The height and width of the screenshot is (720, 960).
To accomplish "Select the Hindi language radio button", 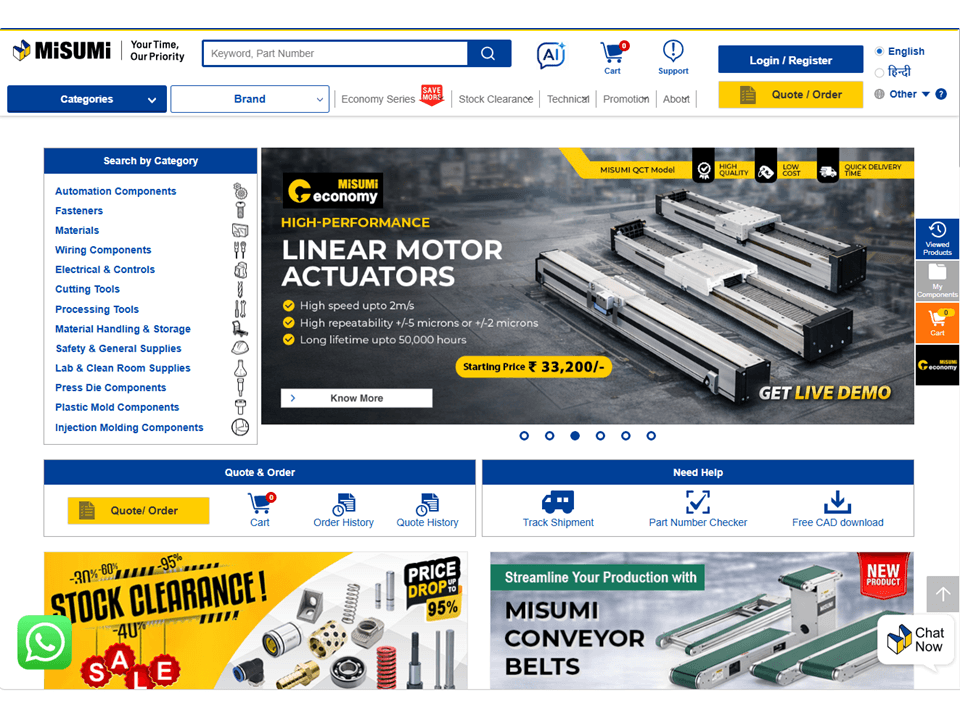I will (879, 72).
